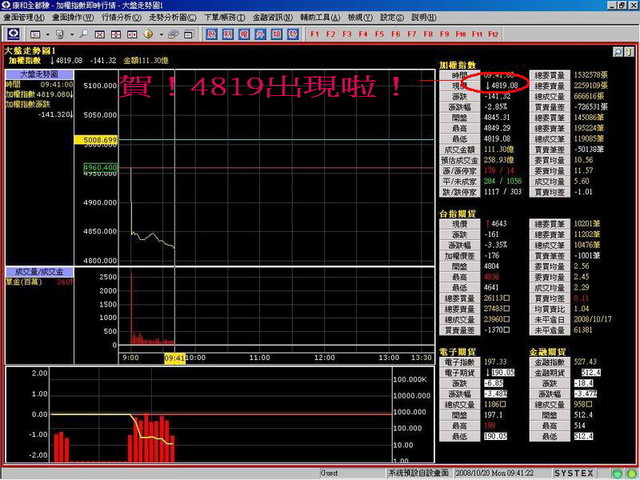Select the 大盤走勢圖 header in the left legend

(39, 74)
